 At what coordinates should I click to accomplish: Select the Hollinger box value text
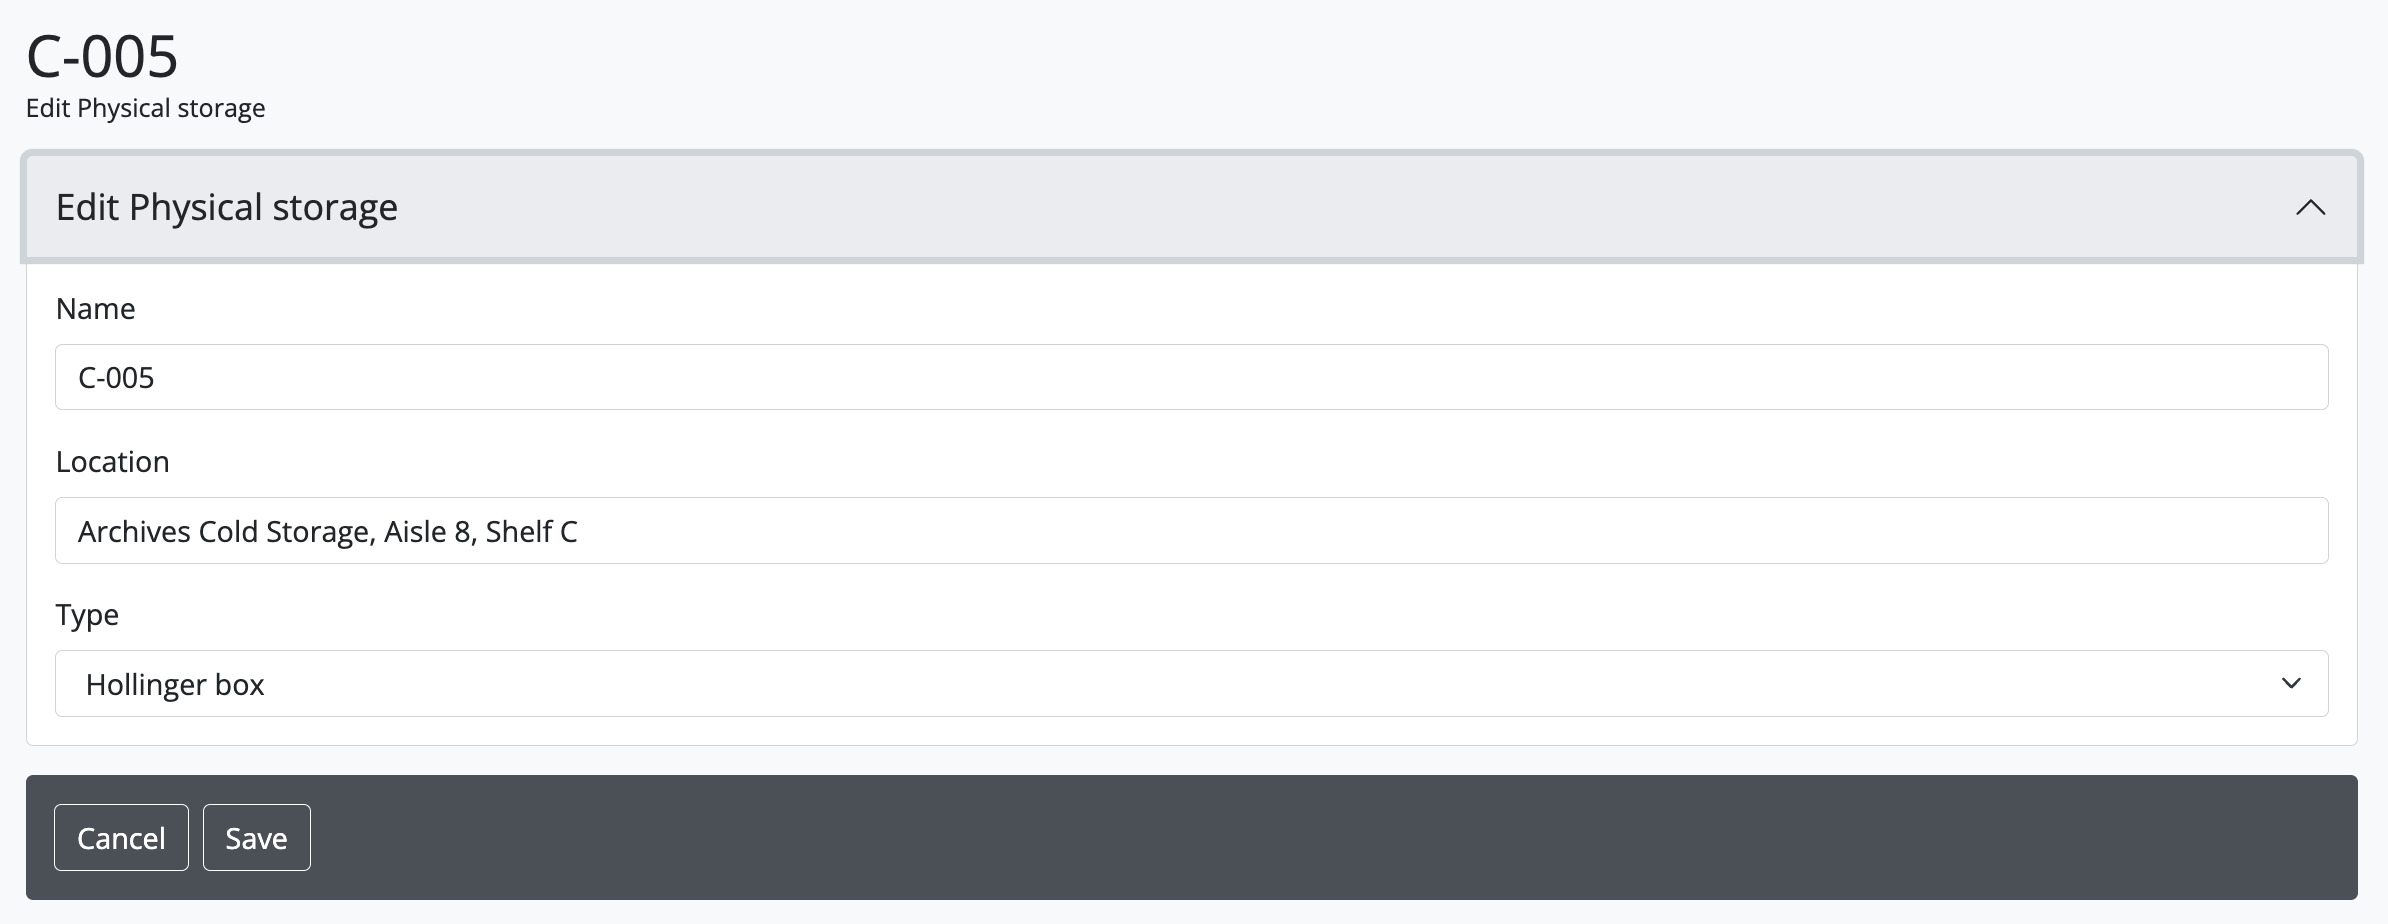(175, 685)
